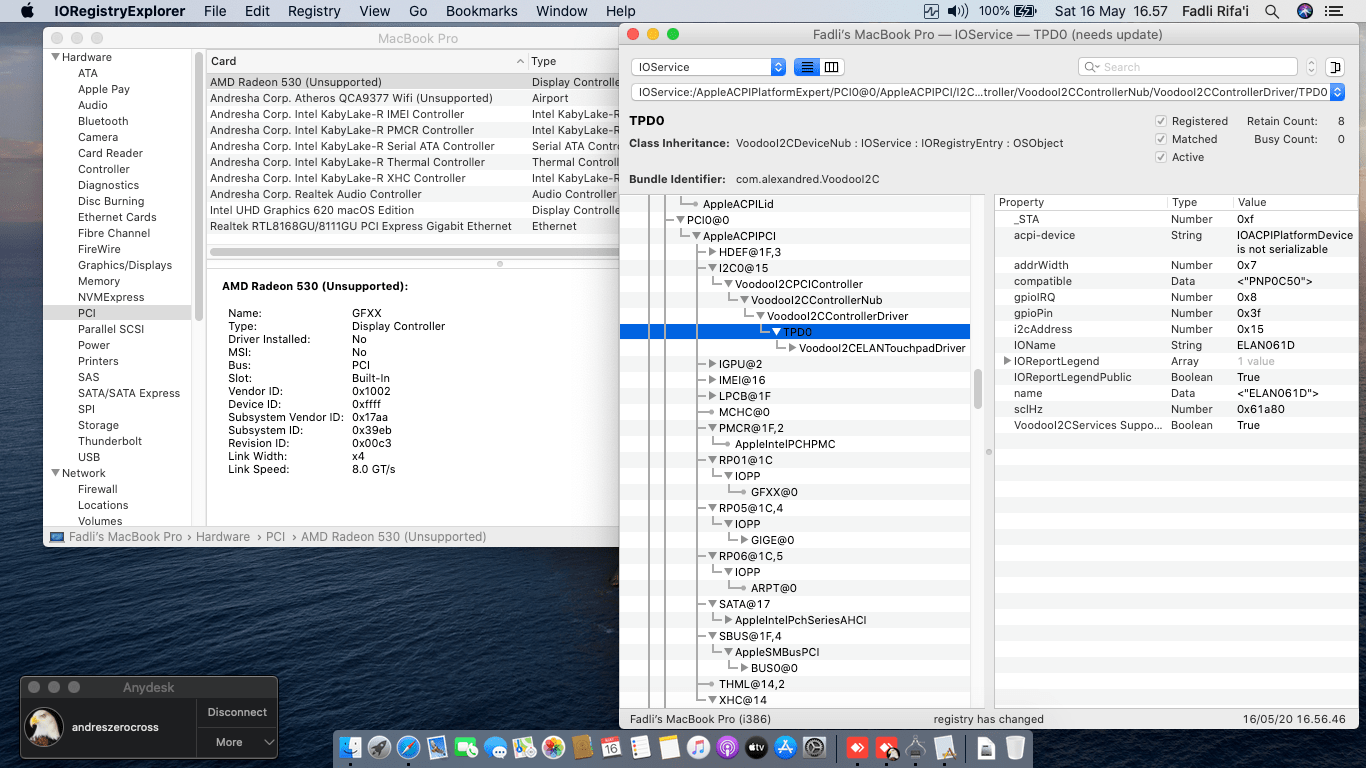
Task: Expand the IGPU@2 node
Action: [712, 364]
